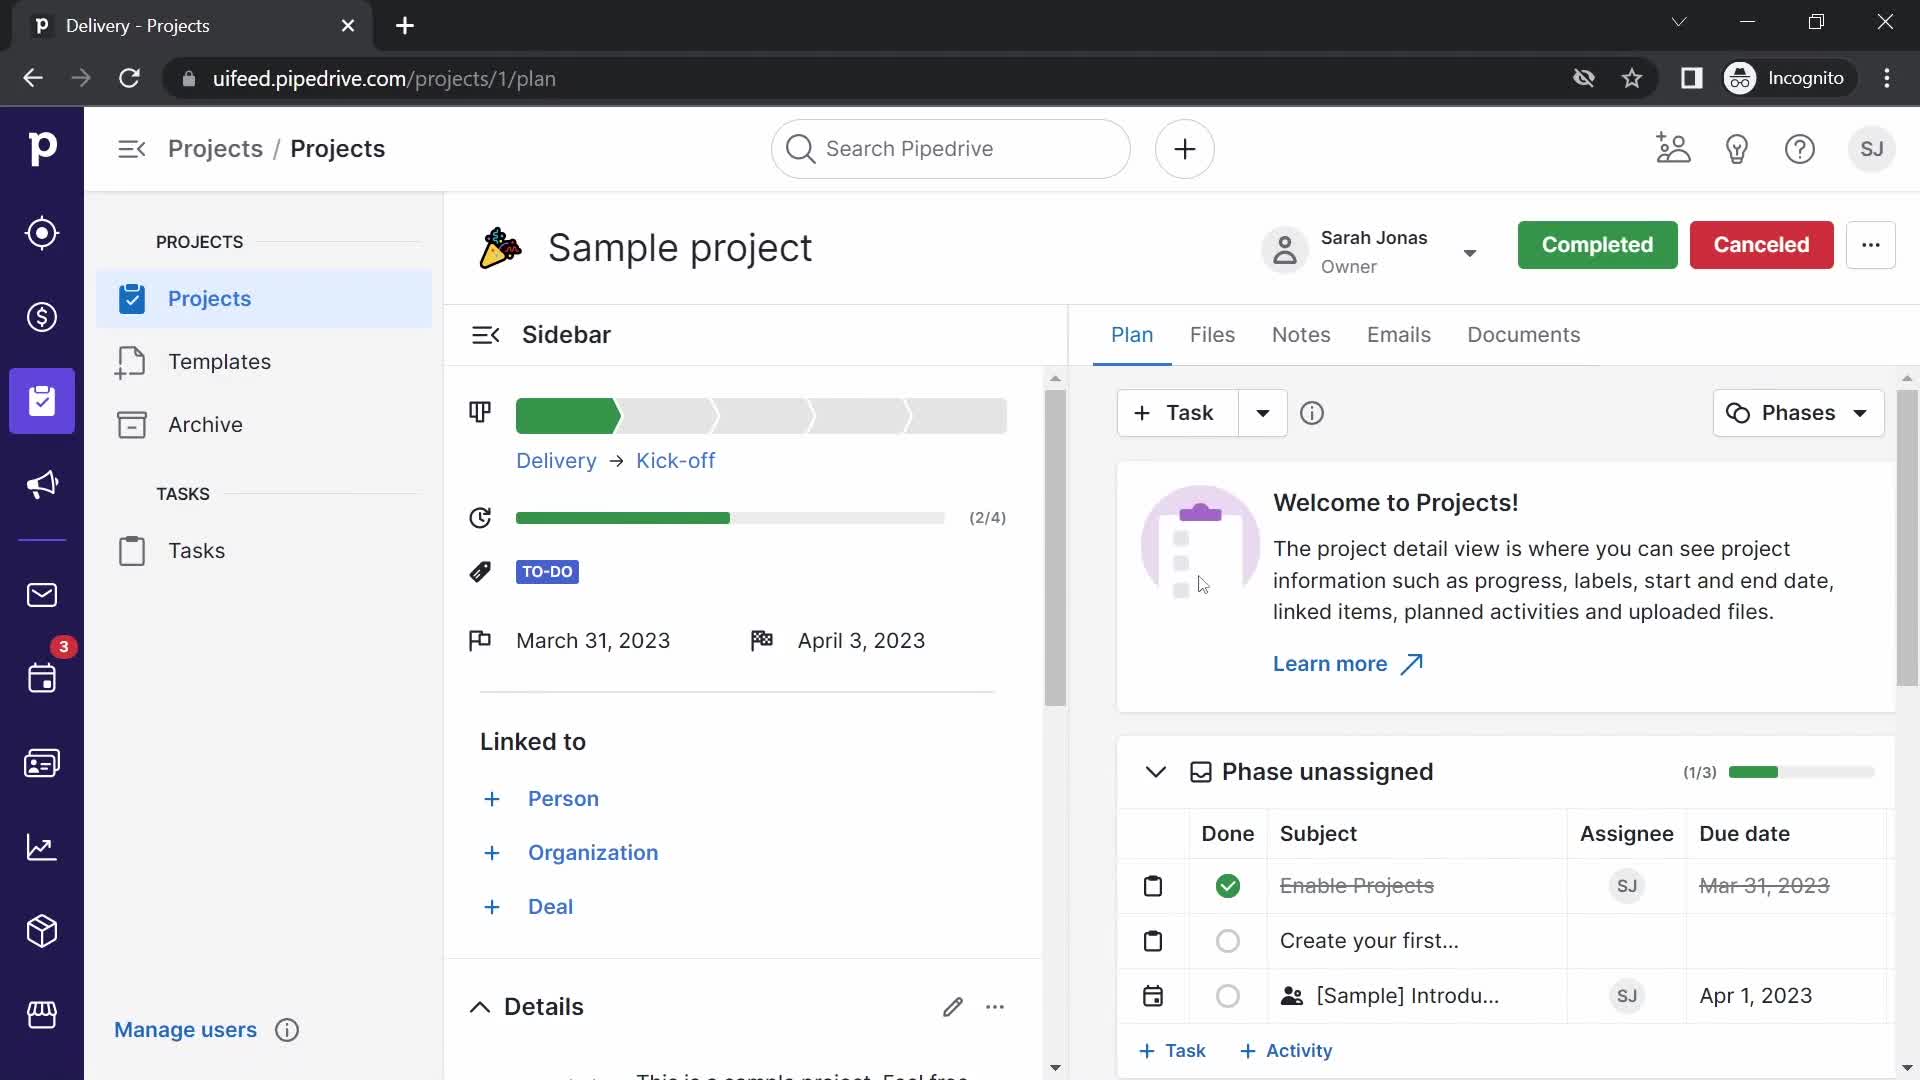This screenshot has width=1920, height=1080.
Task: Switch to the Files tab
Action: [x=1212, y=335]
